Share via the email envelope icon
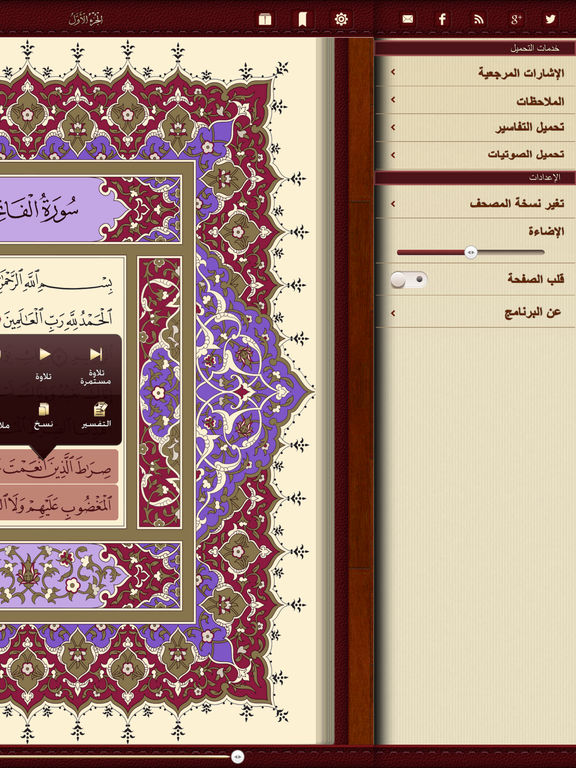Viewport: 576px width, 768px height. [408, 19]
